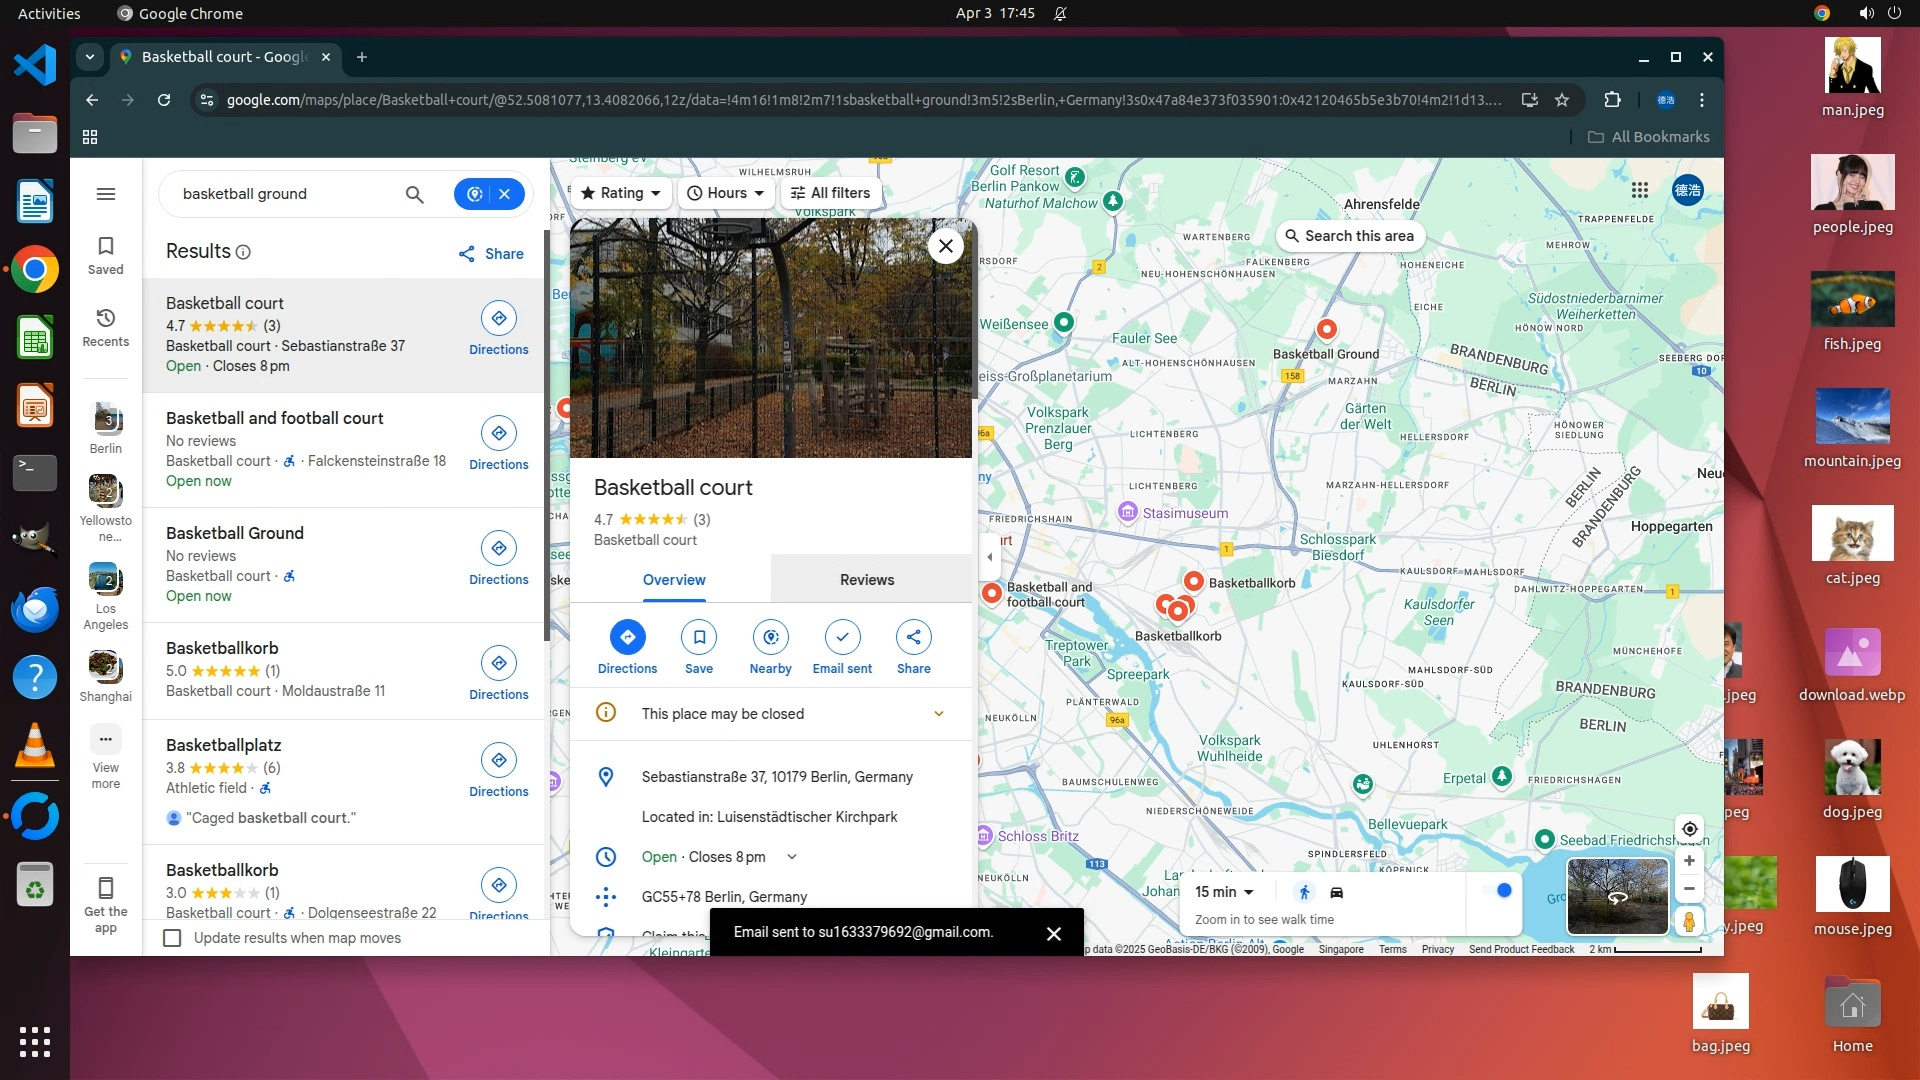Open the hamburger menu in Maps sidebar
The width and height of the screenshot is (1920, 1080).
(x=106, y=194)
